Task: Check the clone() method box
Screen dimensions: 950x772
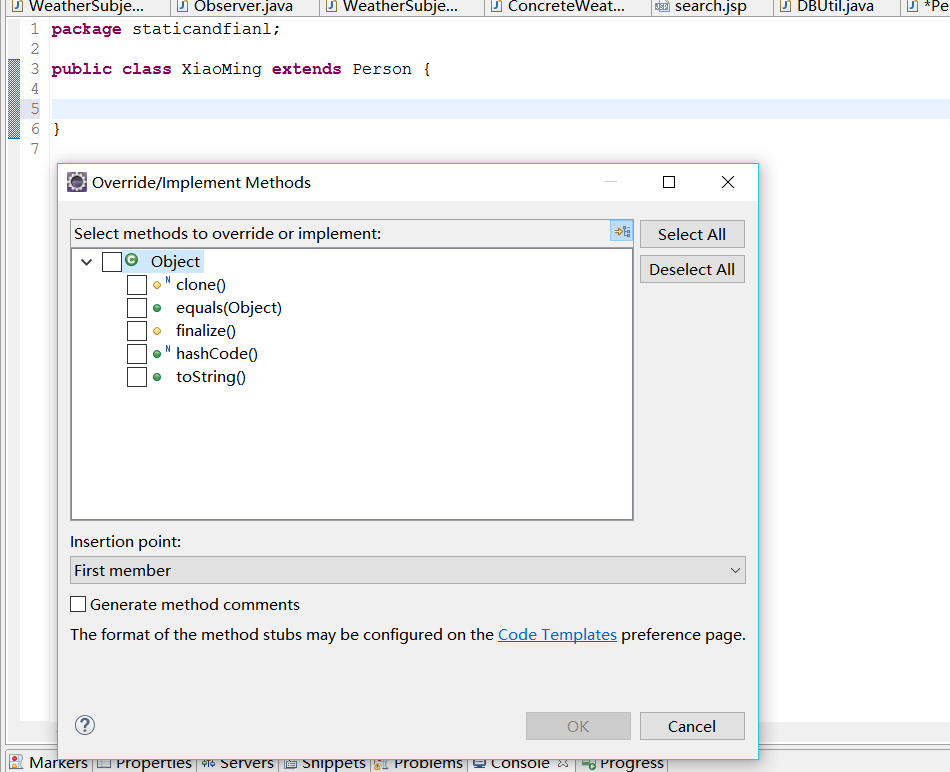Action: (x=137, y=285)
